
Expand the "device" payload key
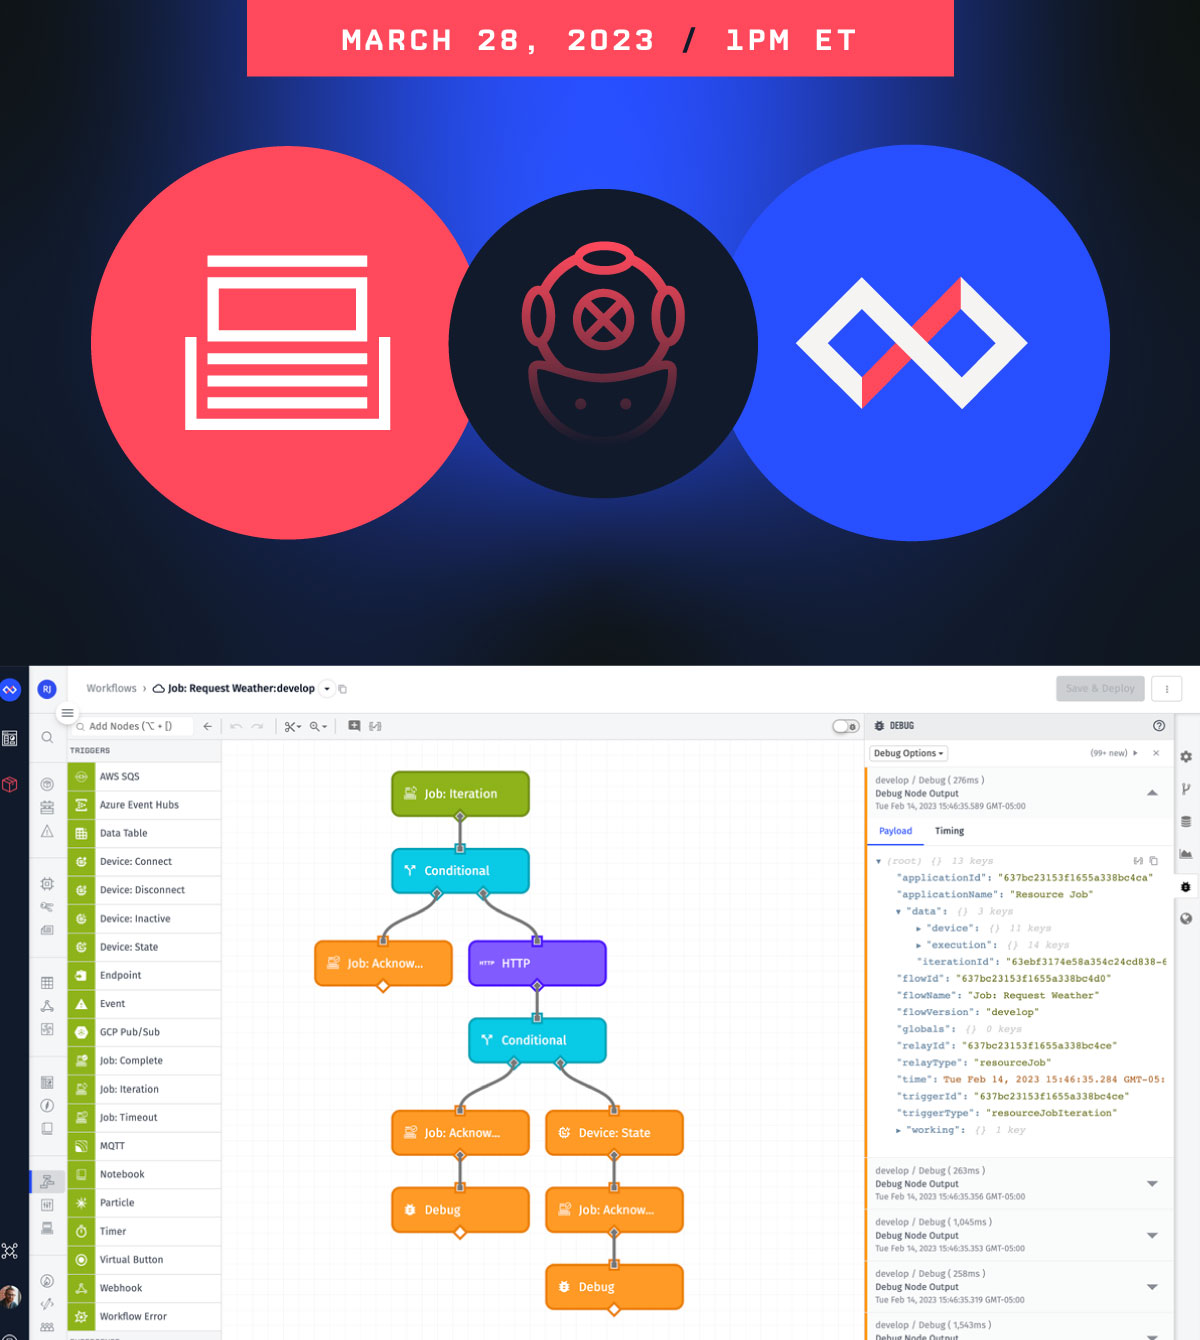pyautogui.click(x=918, y=929)
